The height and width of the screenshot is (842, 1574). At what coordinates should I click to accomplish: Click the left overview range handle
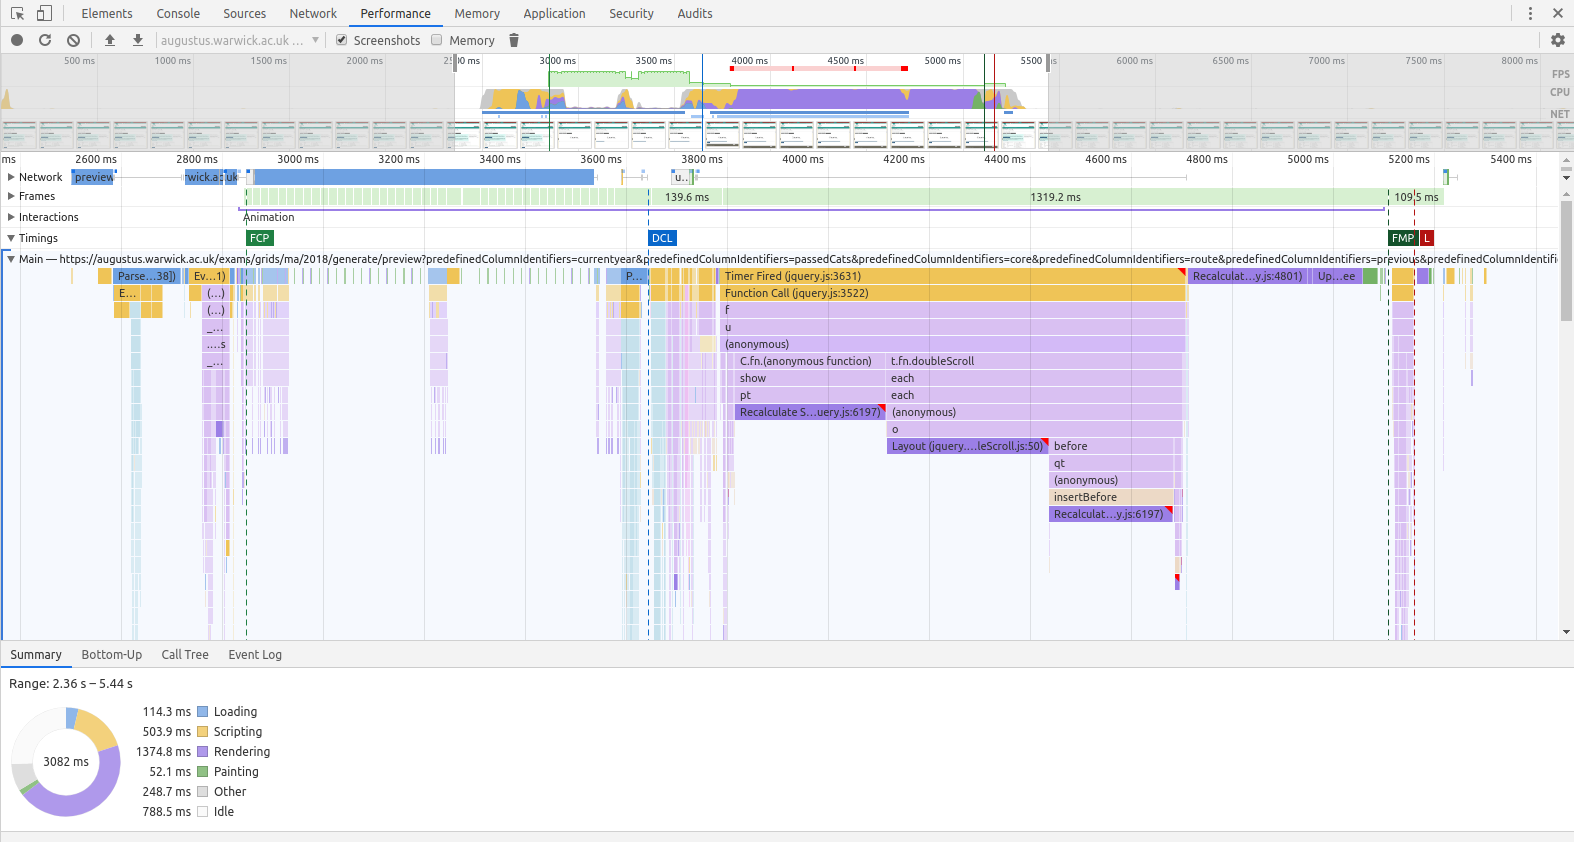coord(456,63)
